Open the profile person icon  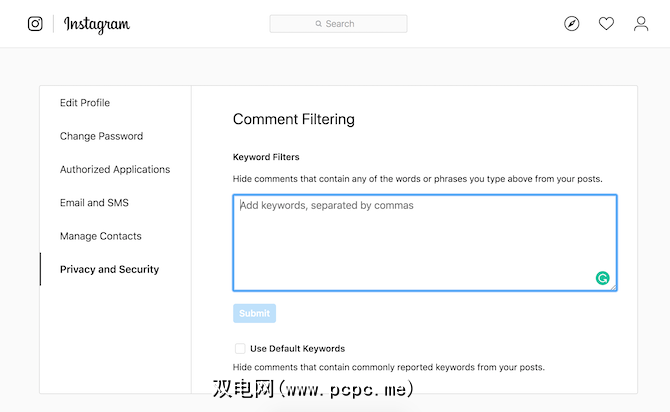[x=641, y=24]
